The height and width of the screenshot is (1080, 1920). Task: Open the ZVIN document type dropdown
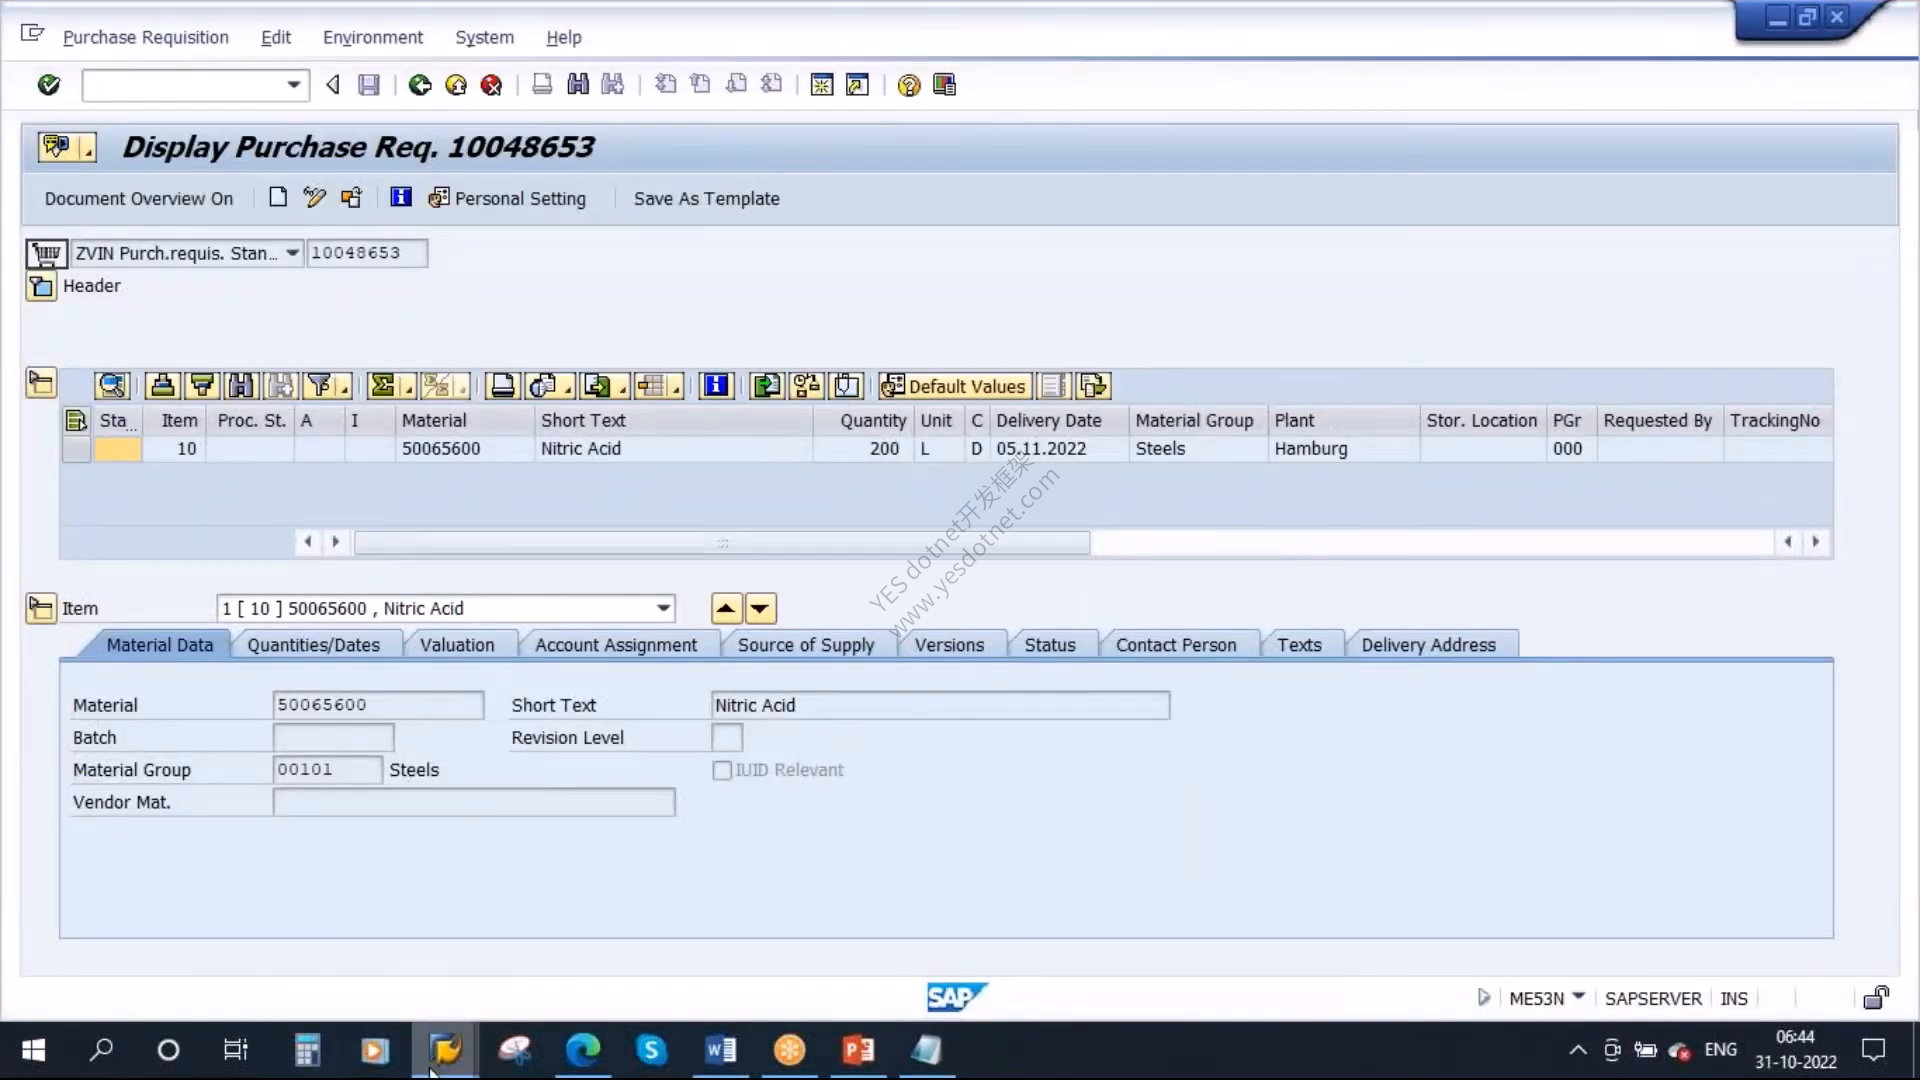pyautogui.click(x=292, y=253)
